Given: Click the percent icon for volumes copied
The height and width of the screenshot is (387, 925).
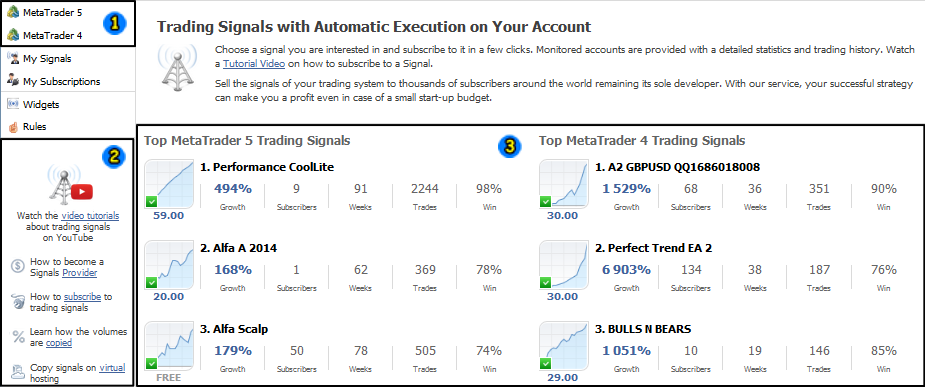Looking at the screenshot, I should tap(18, 337).
